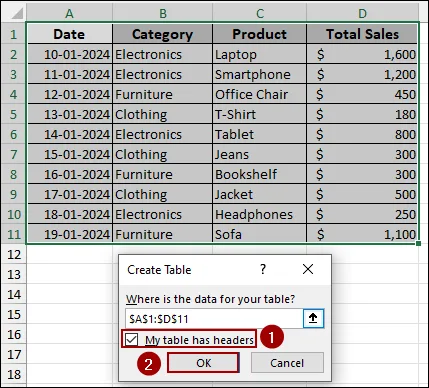Screen dimensions: 429x388
Task: Click the Product header cell
Action: (260, 34)
